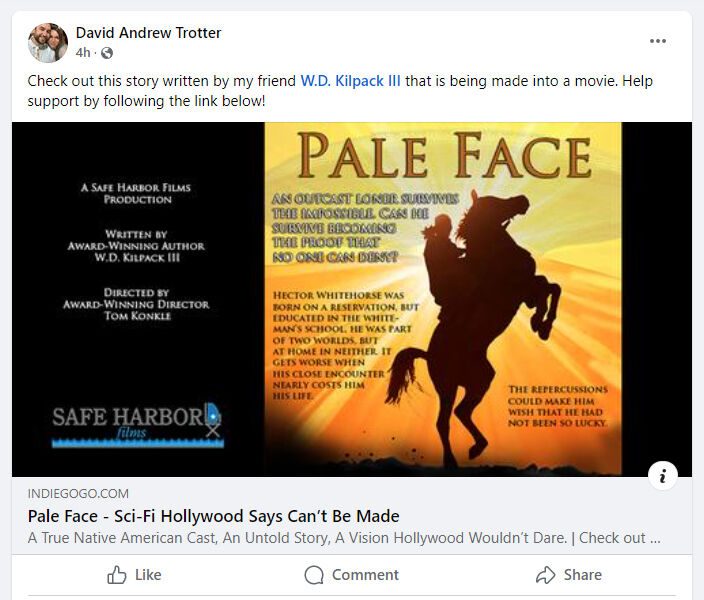Open W.D. Kilpack III's tagged profile
704x600 pixels.
350,81
